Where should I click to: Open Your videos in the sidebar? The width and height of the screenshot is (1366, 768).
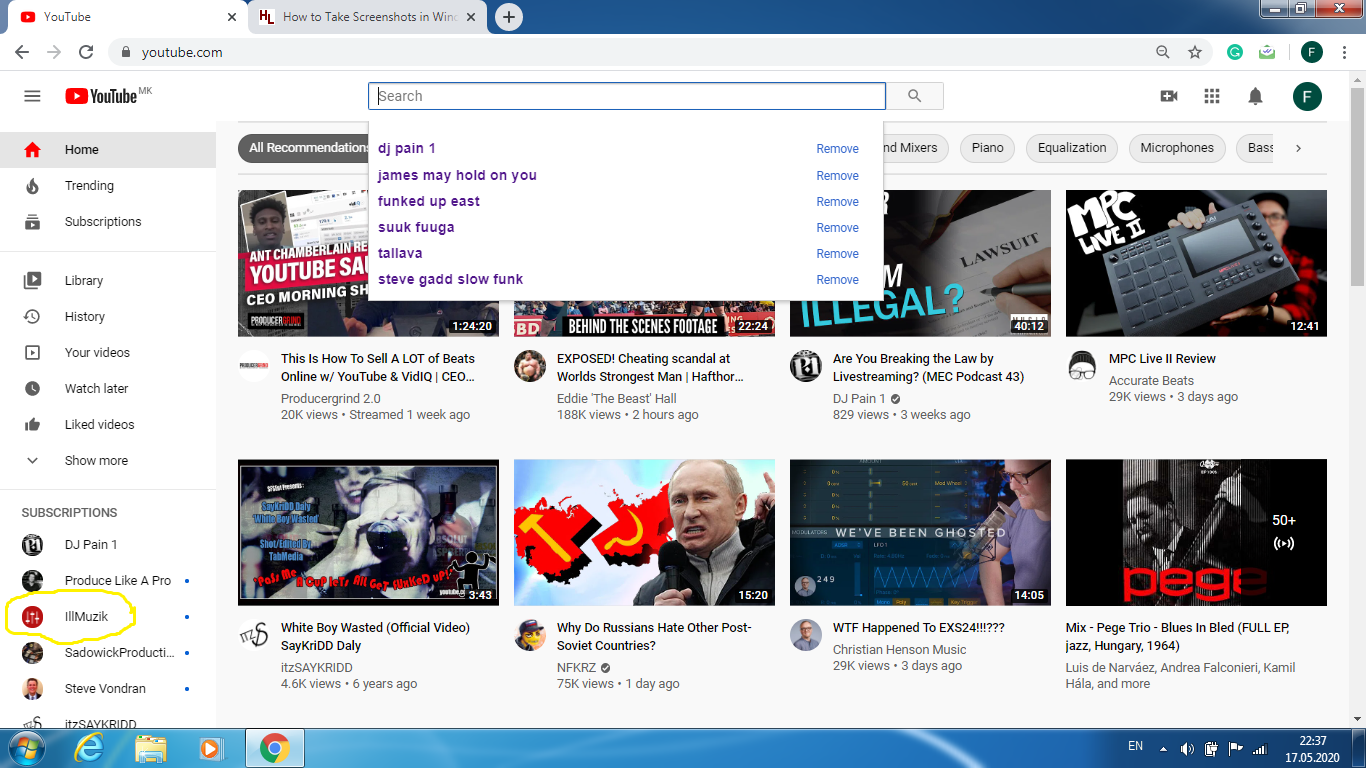tap(108, 352)
